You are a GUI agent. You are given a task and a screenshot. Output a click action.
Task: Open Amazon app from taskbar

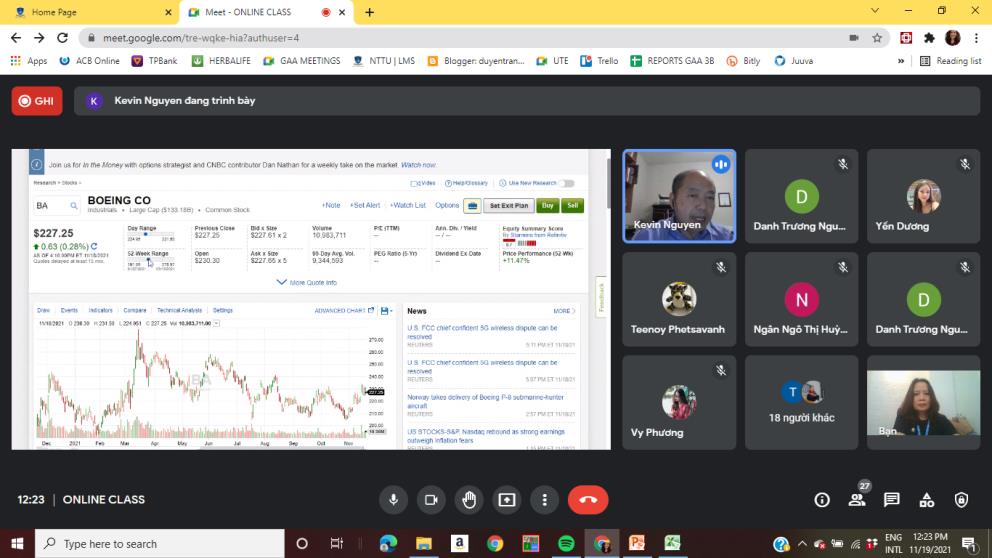459,543
